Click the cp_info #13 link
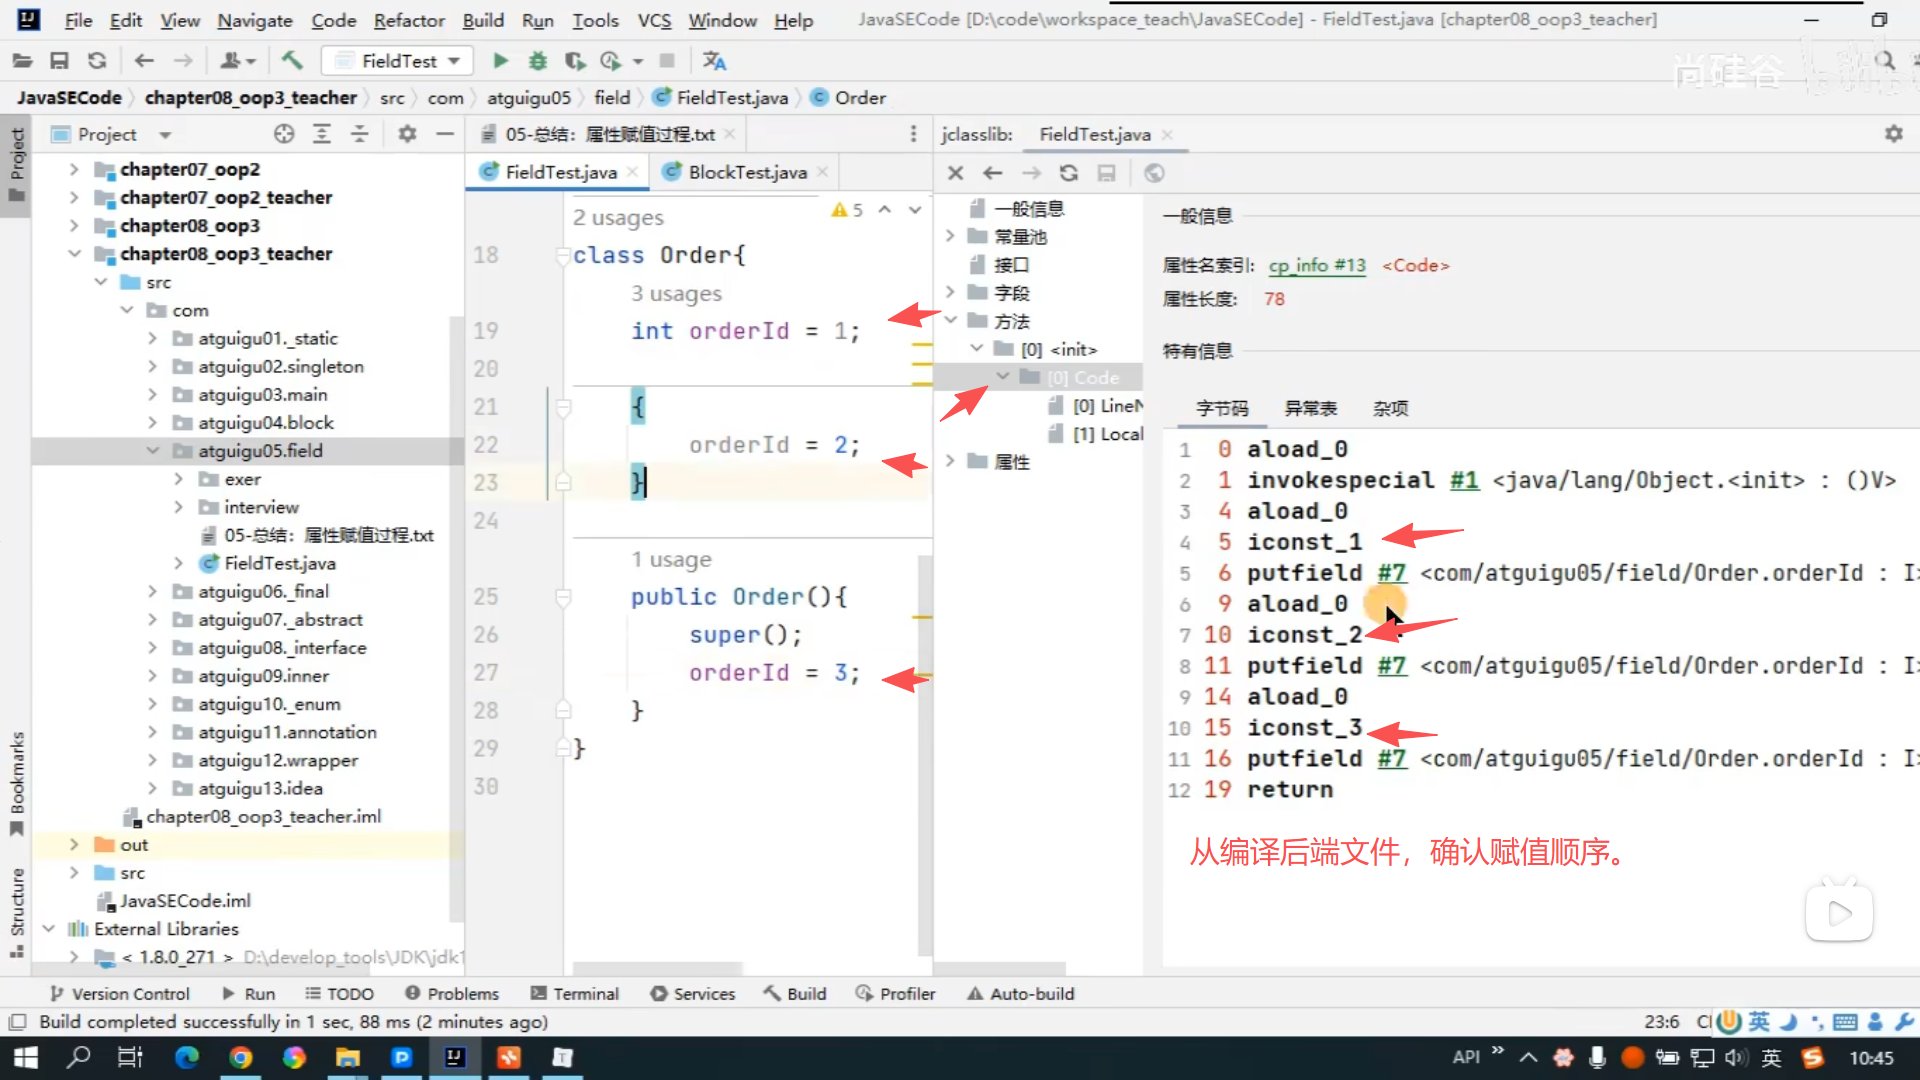The width and height of the screenshot is (1920, 1080). pos(1316,265)
